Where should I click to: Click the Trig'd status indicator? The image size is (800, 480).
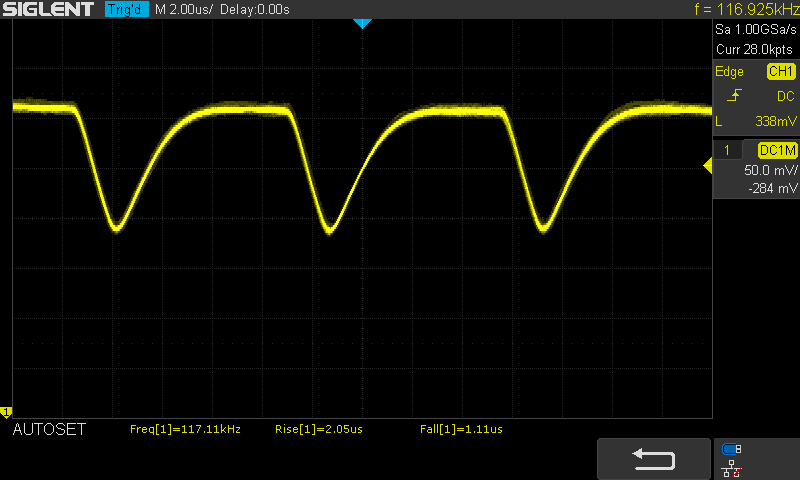coord(127,9)
